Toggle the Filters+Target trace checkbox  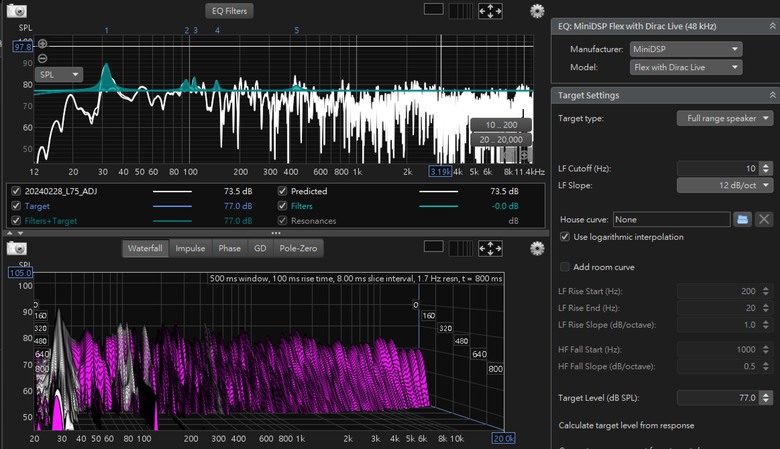click(x=16, y=220)
